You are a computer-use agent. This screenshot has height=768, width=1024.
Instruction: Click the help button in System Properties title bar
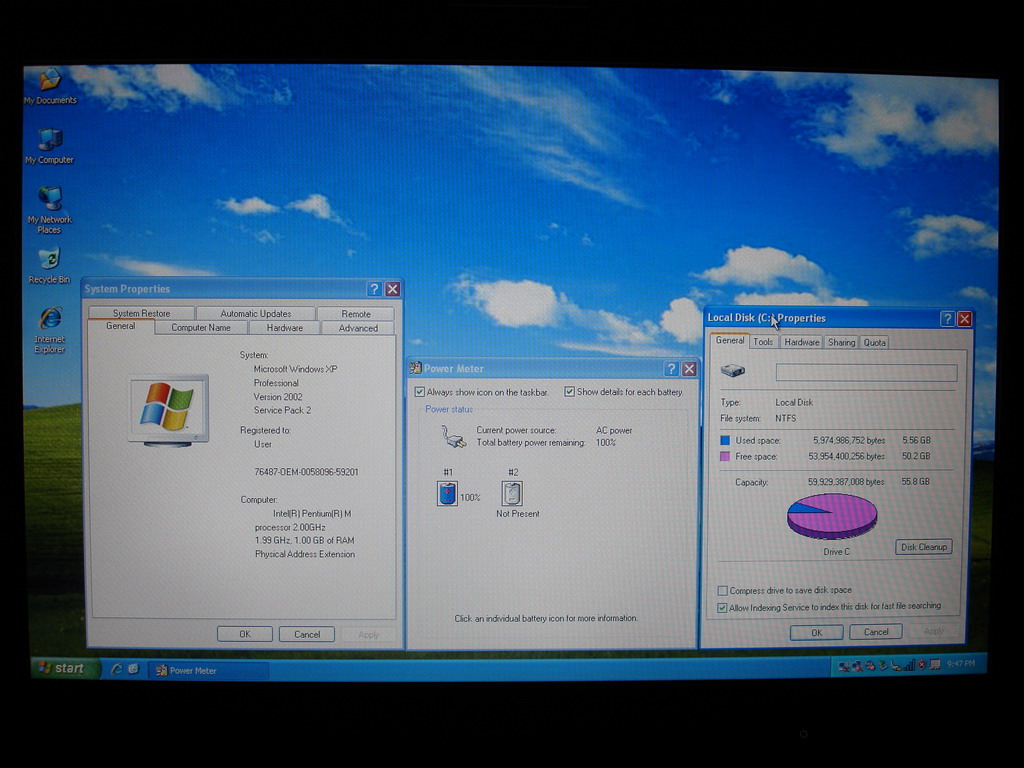click(x=374, y=289)
